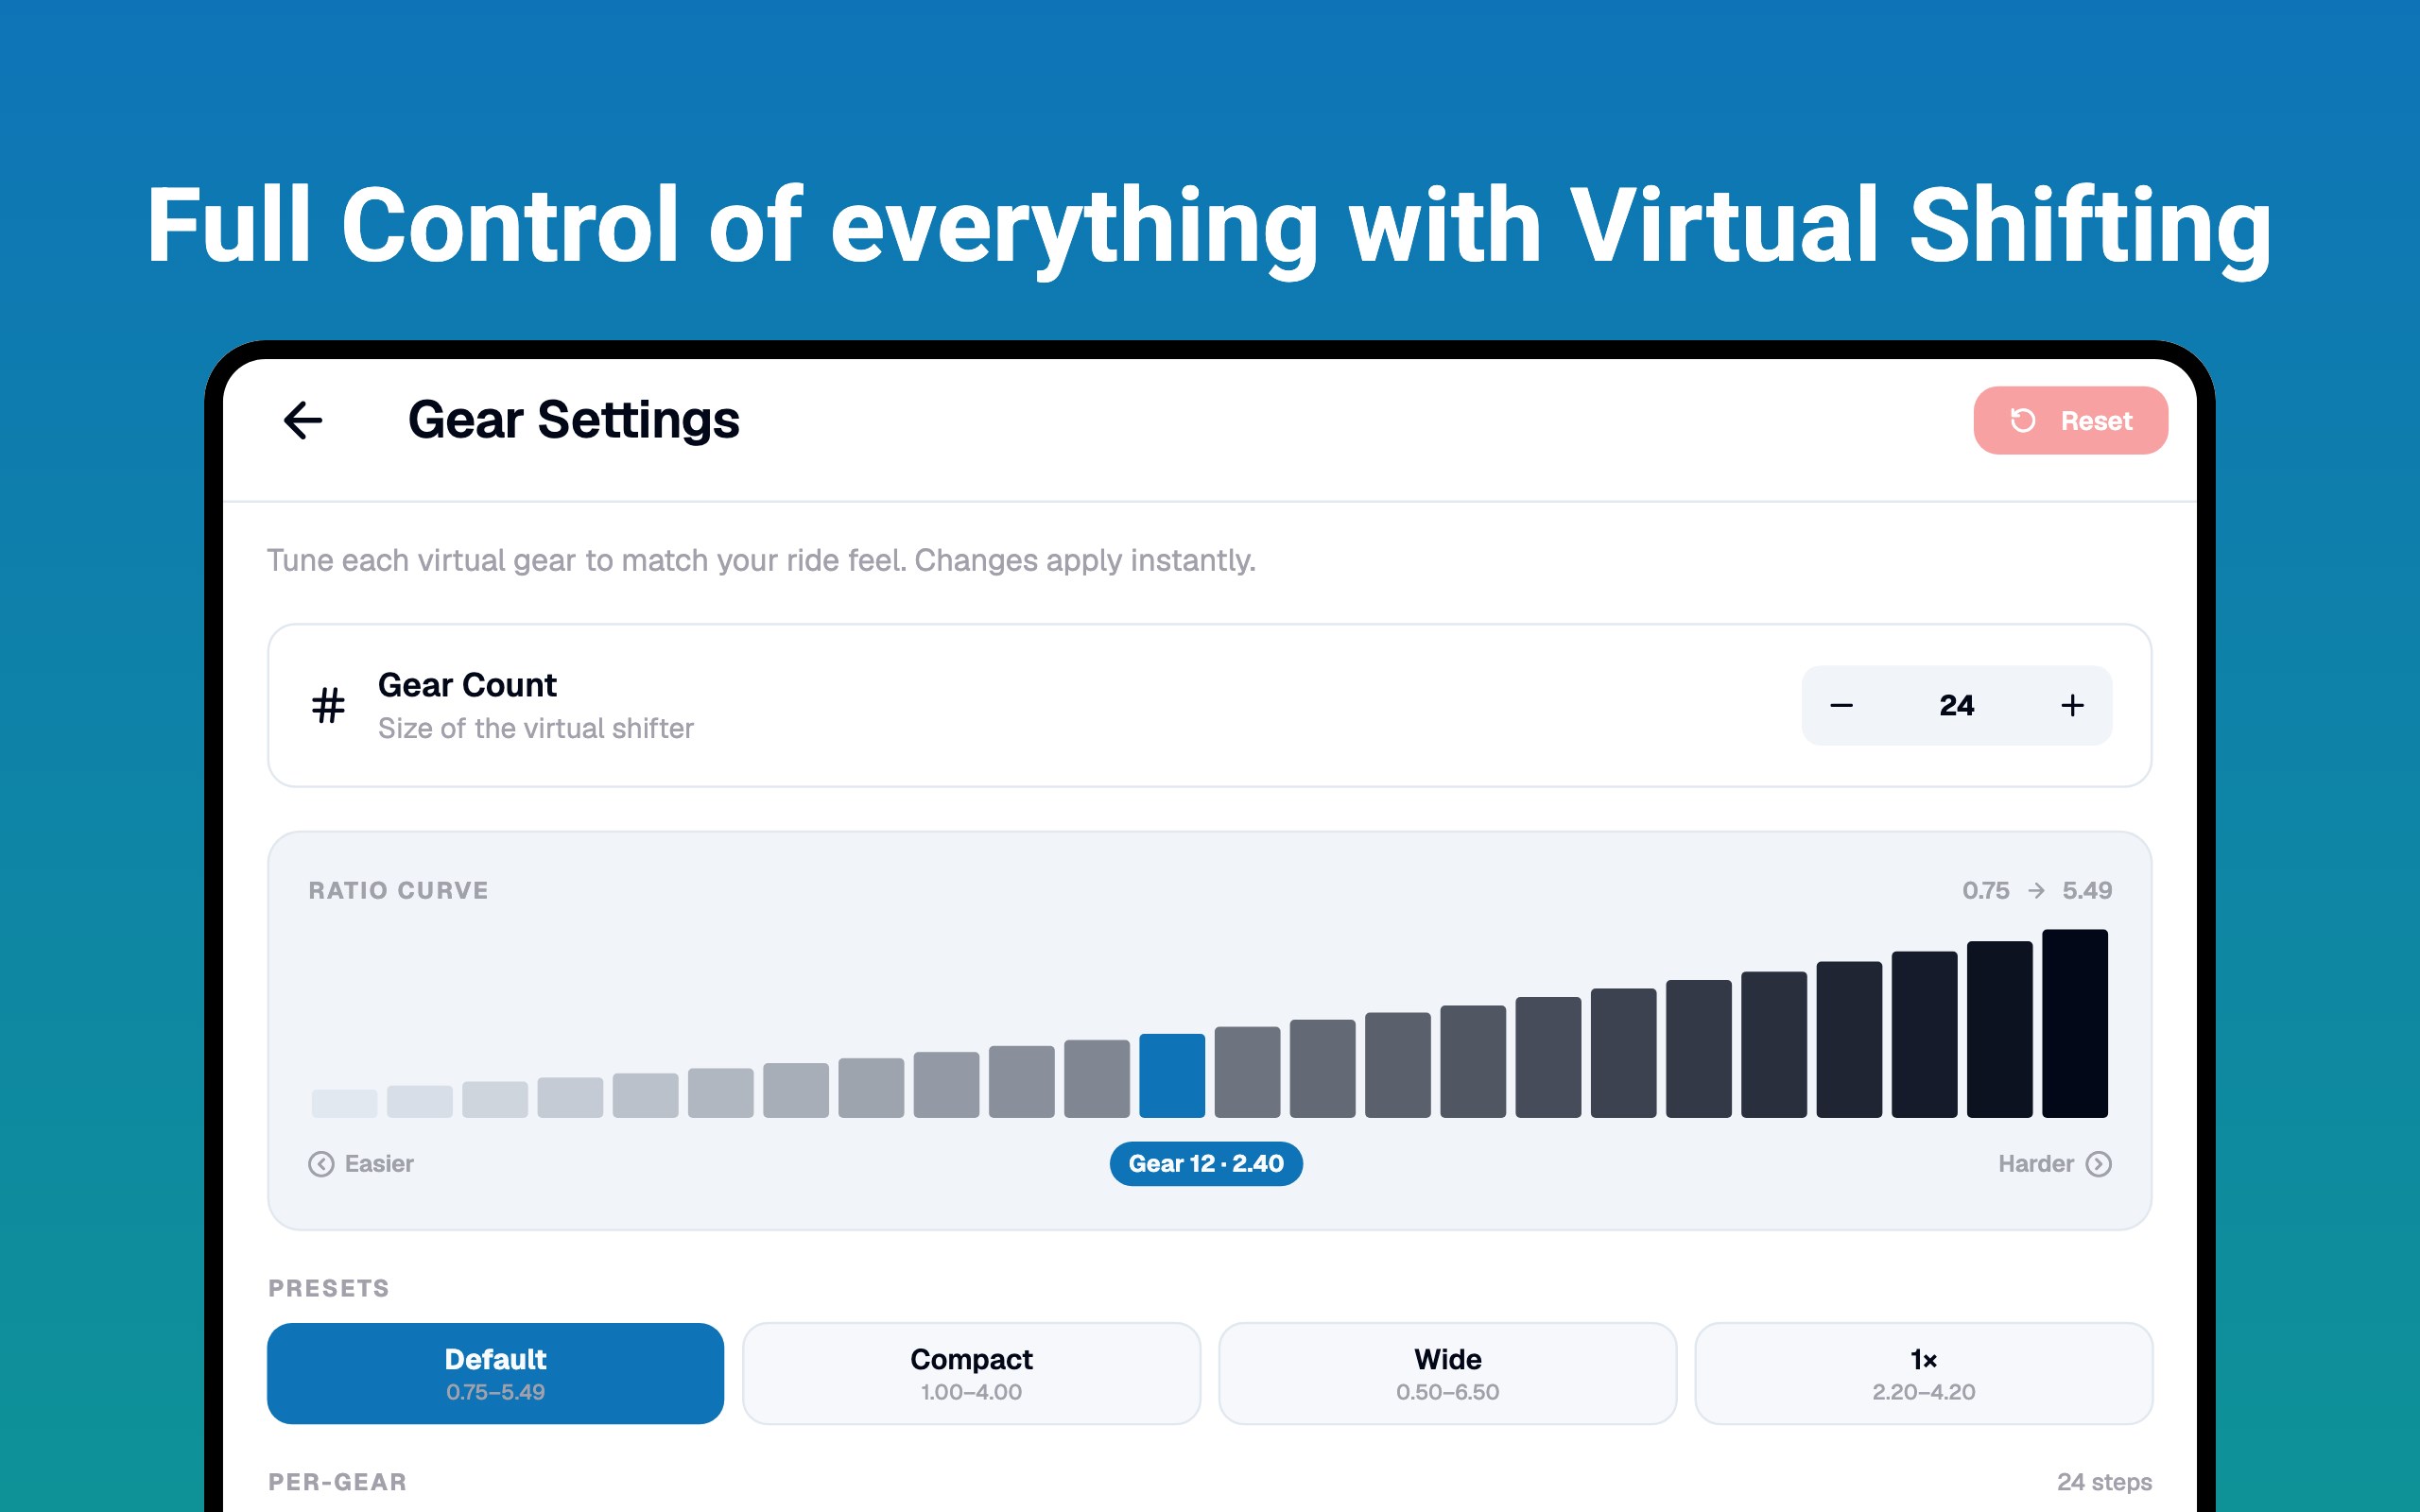This screenshot has height=1512, width=2420.
Task: Select the bar just left of the blue bar
Action: click(x=1097, y=1078)
